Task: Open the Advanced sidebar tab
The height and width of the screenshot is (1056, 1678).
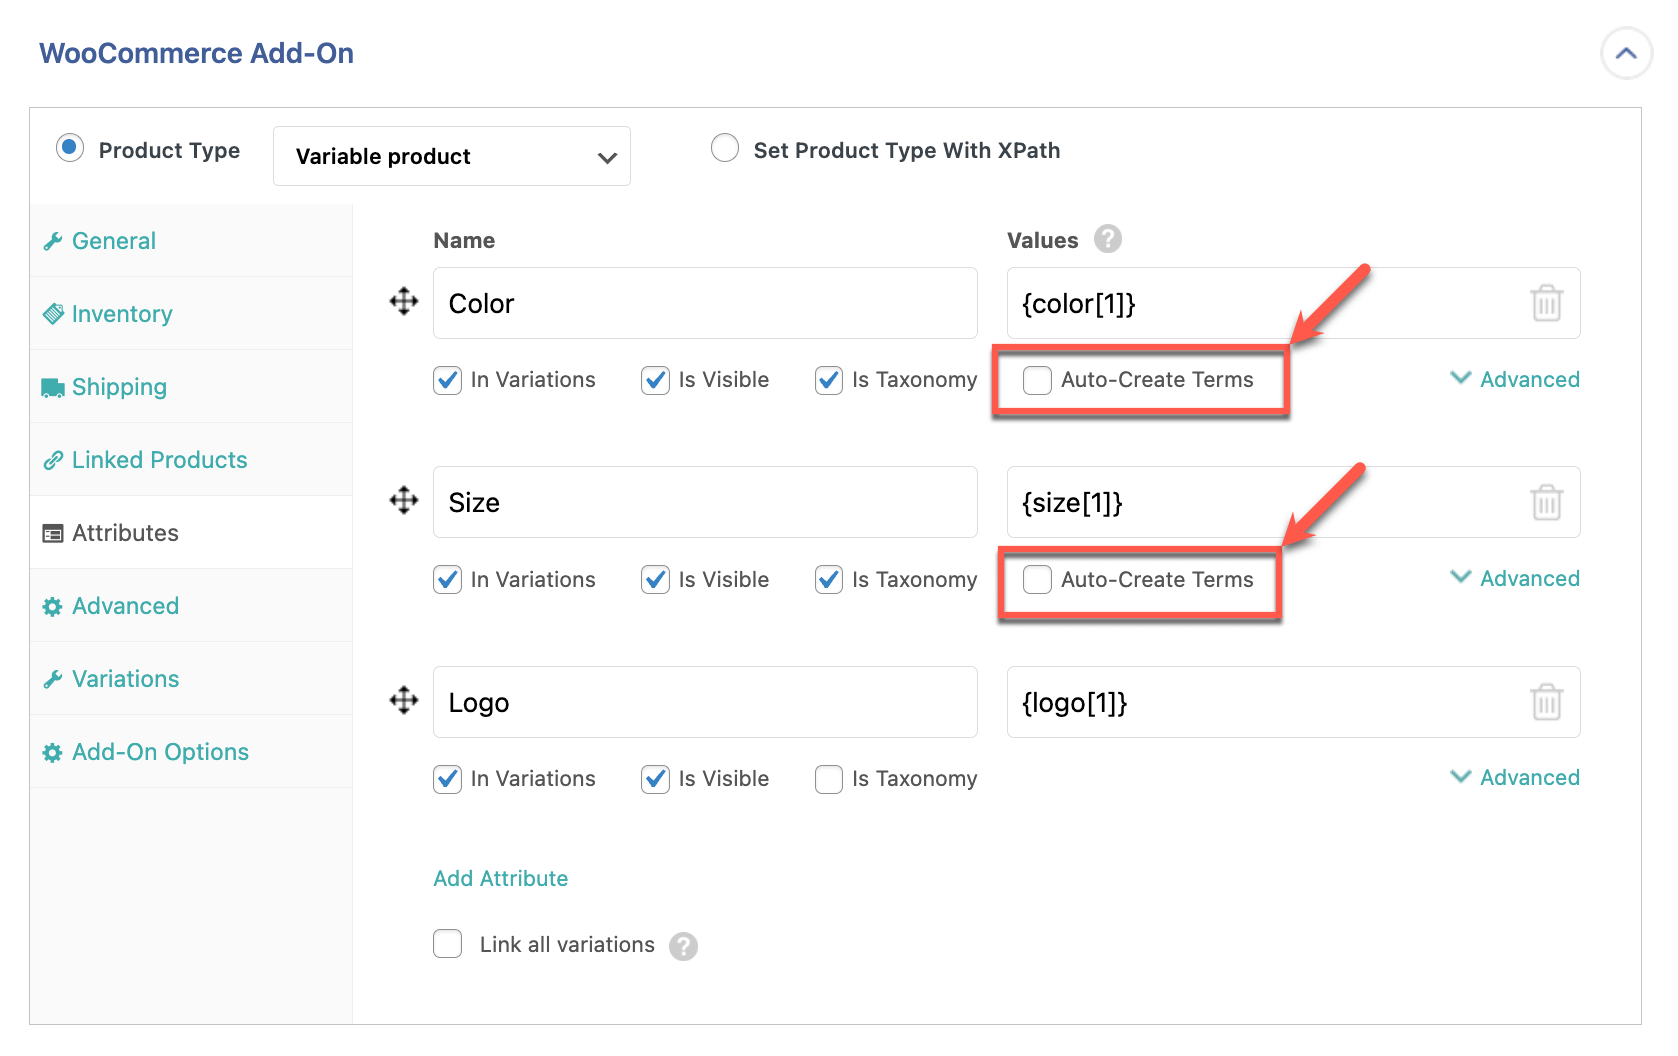Action: [x=191, y=606]
